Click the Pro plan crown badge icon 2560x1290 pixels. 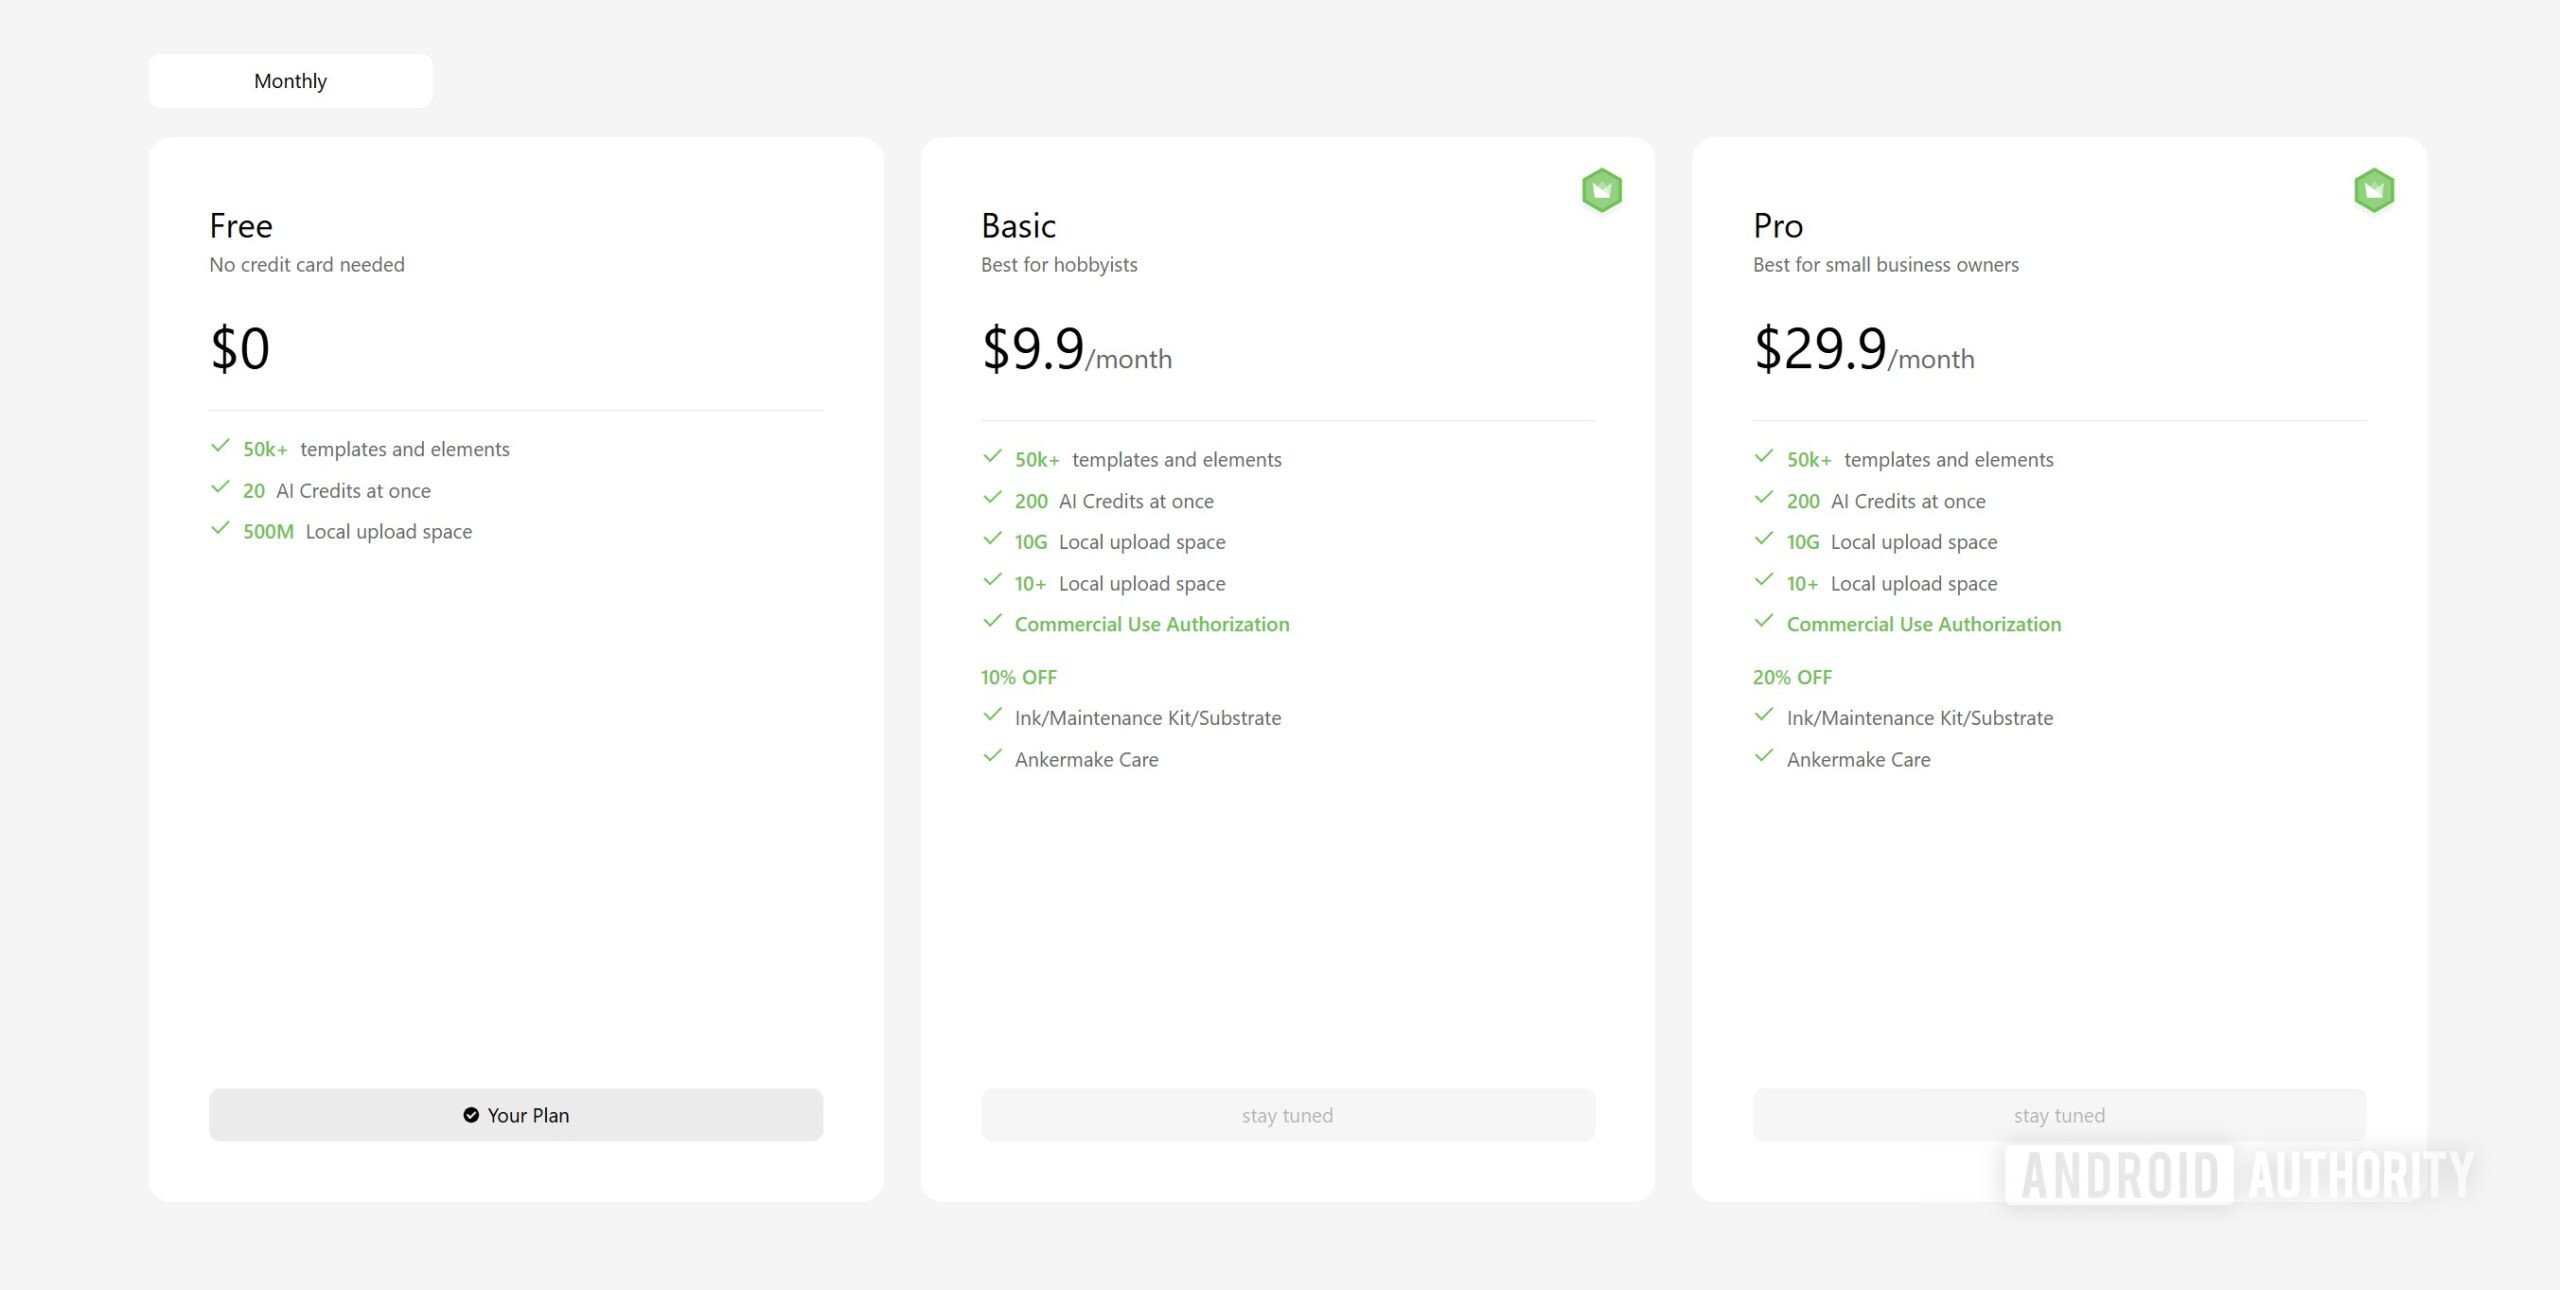[2373, 190]
